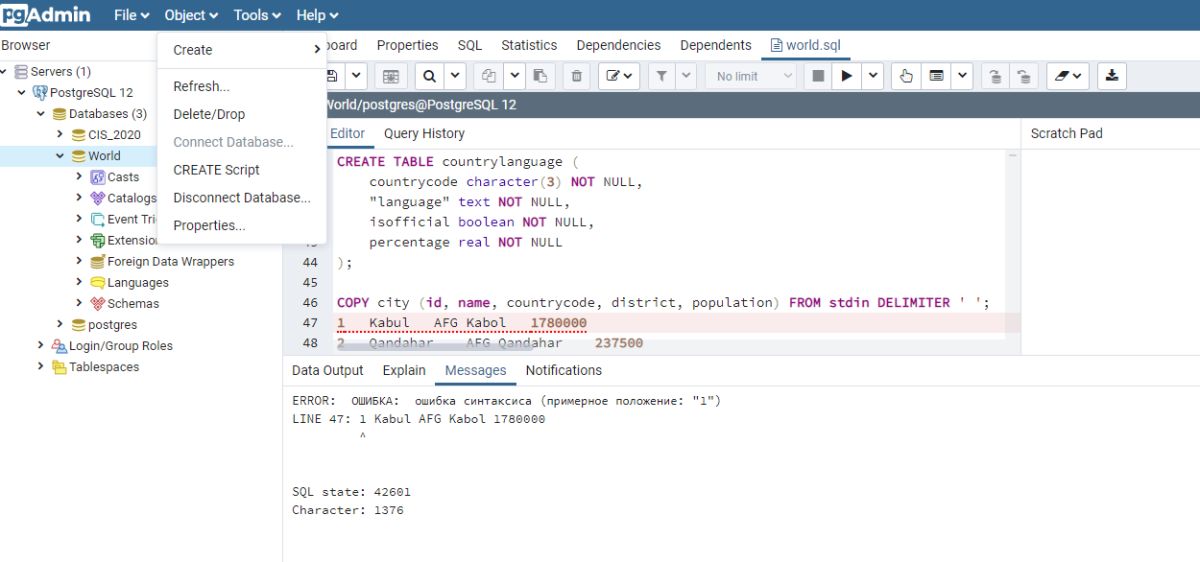Switch to the Properties tab
This screenshot has height=562, width=1200.
click(x=407, y=45)
